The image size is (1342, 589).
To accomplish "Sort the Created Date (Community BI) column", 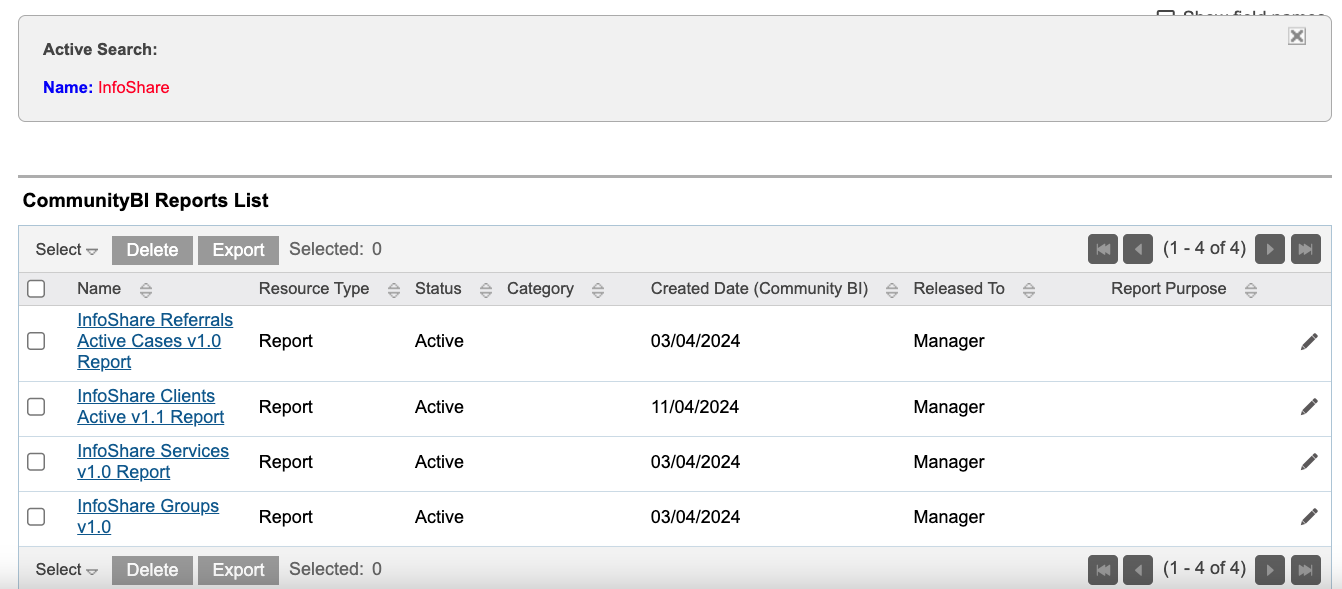I will pyautogui.click(x=891, y=289).
